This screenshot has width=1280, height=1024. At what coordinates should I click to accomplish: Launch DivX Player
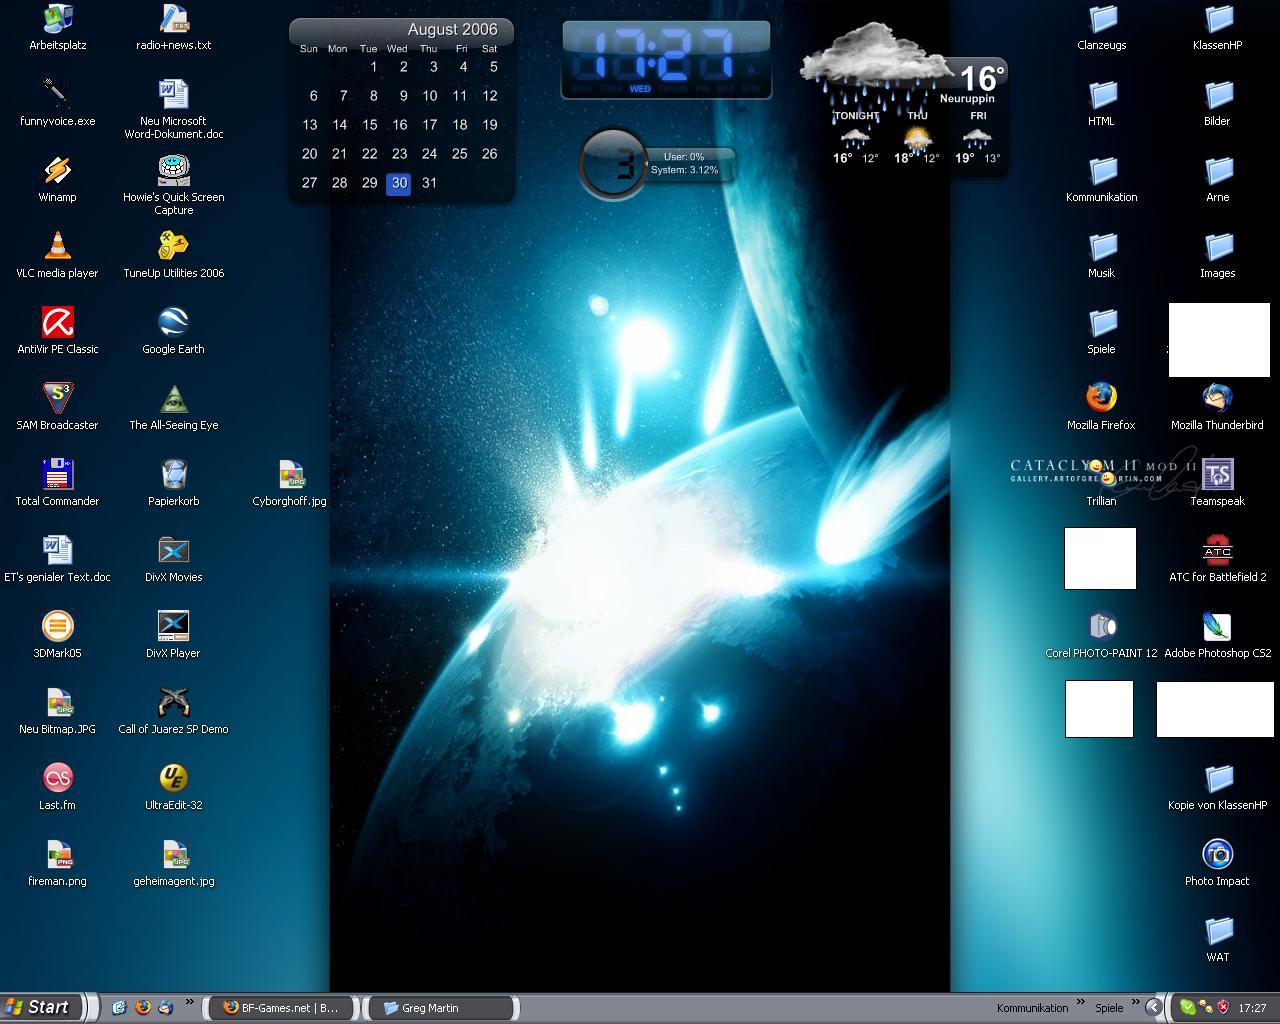(174, 635)
